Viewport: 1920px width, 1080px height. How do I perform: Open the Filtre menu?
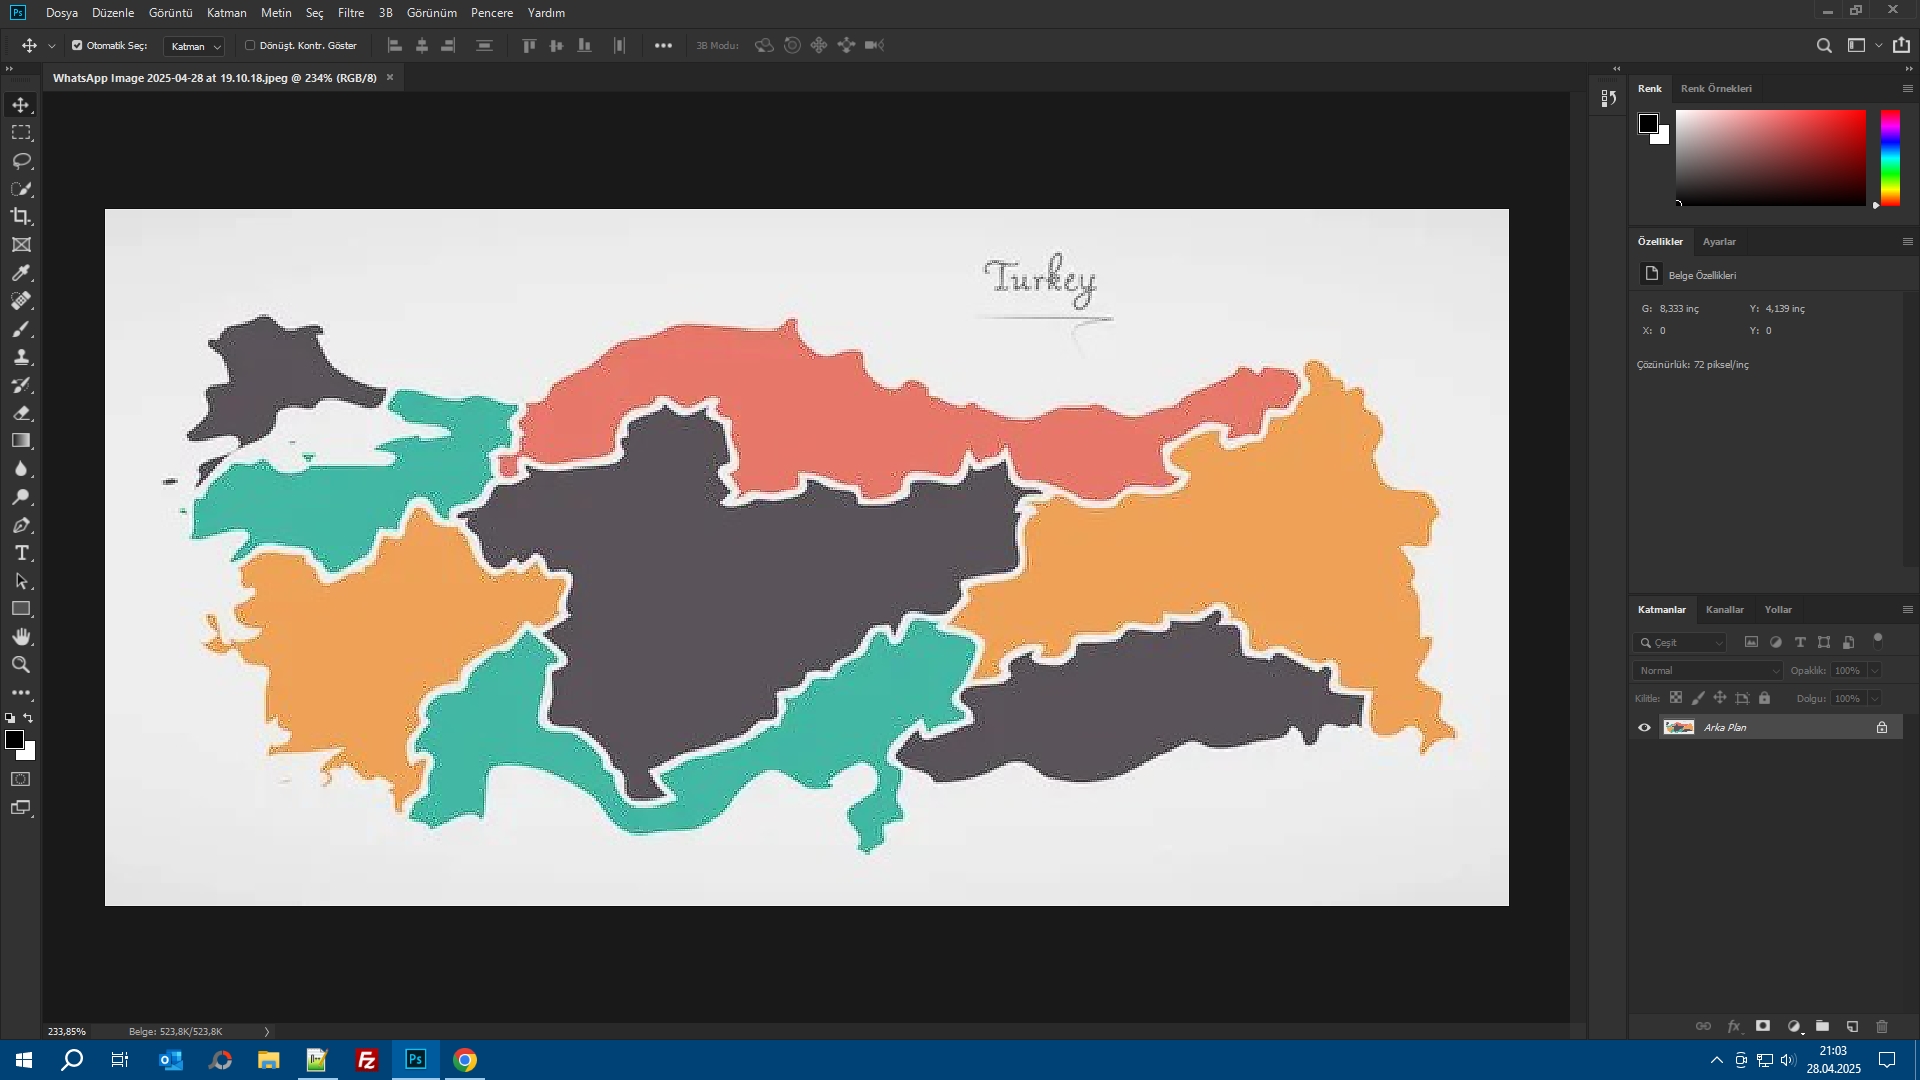pyautogui.click(x=350, y=13)
